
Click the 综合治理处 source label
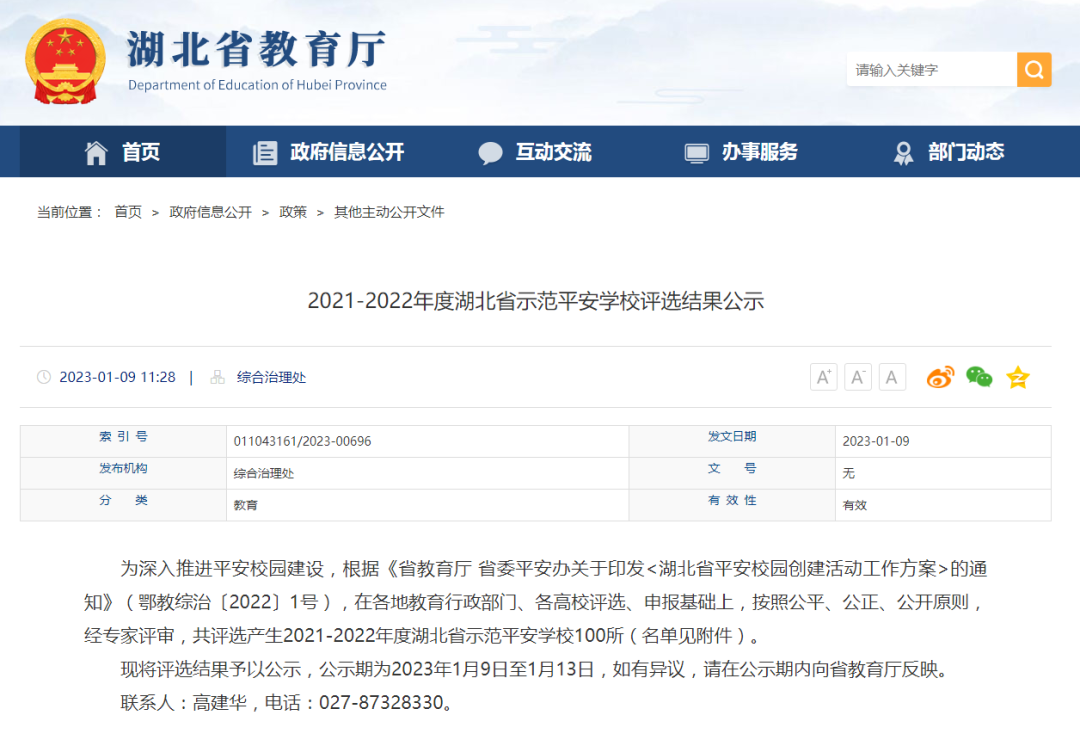point(271,377)
